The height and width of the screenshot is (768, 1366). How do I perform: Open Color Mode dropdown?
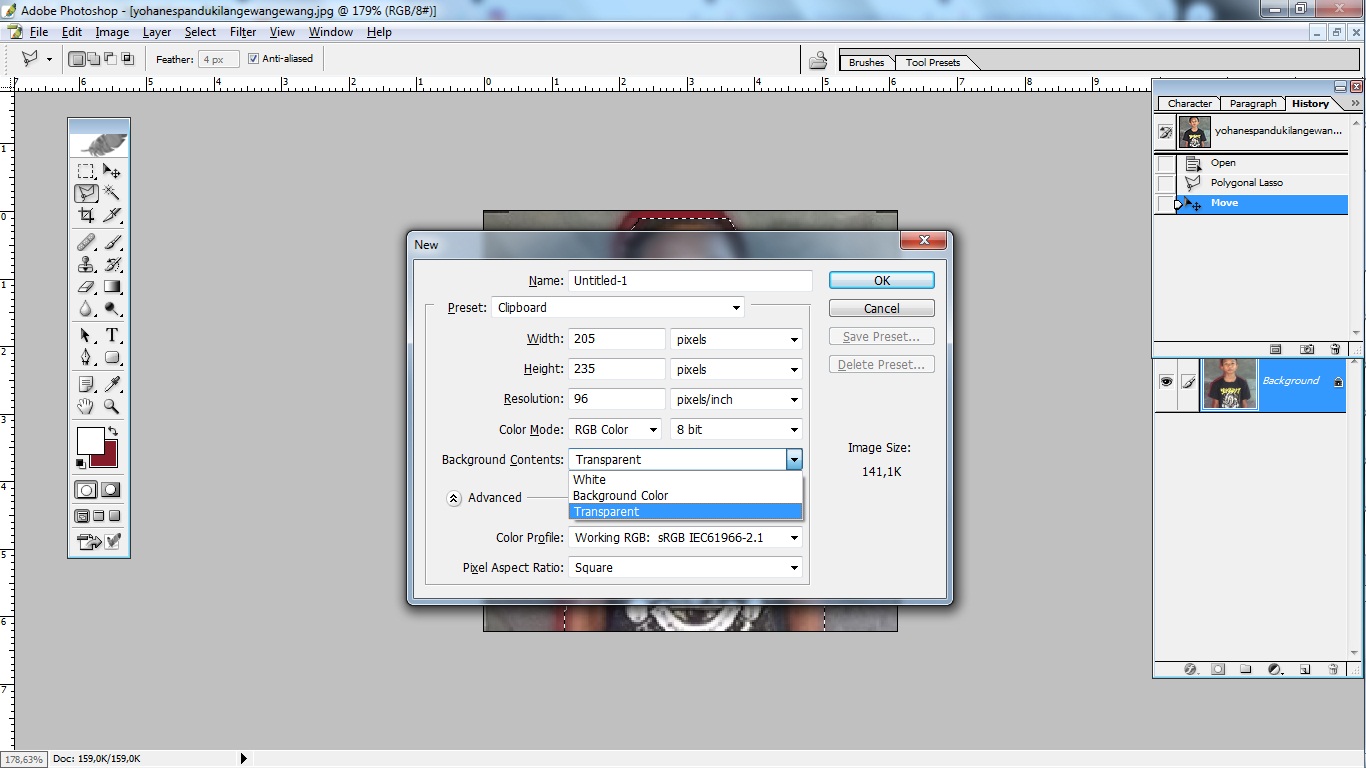pyautogui.click(x=615, y=430)
